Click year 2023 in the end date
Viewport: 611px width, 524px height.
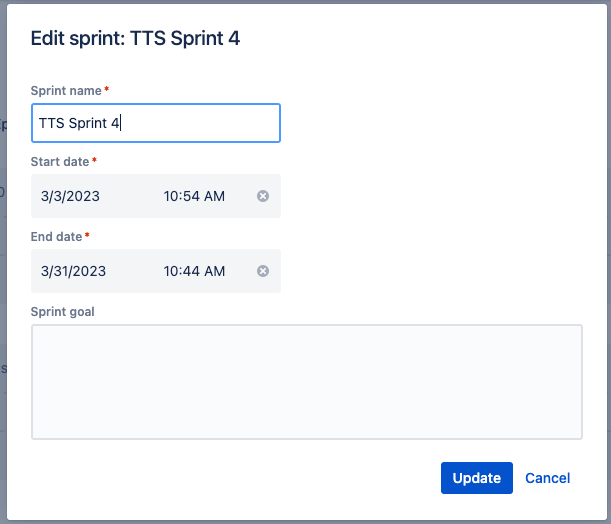90,271
